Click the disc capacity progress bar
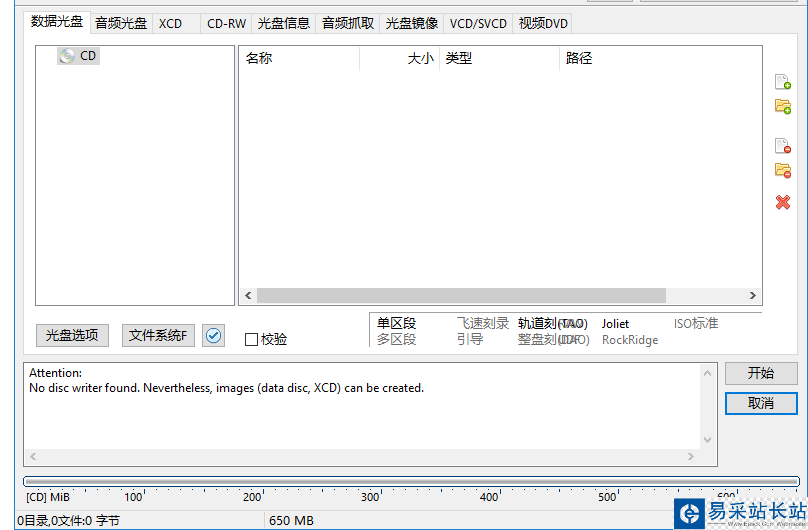The height and width of the screenshot is (530, 808). pyautogui.click(x=411, y=482)
